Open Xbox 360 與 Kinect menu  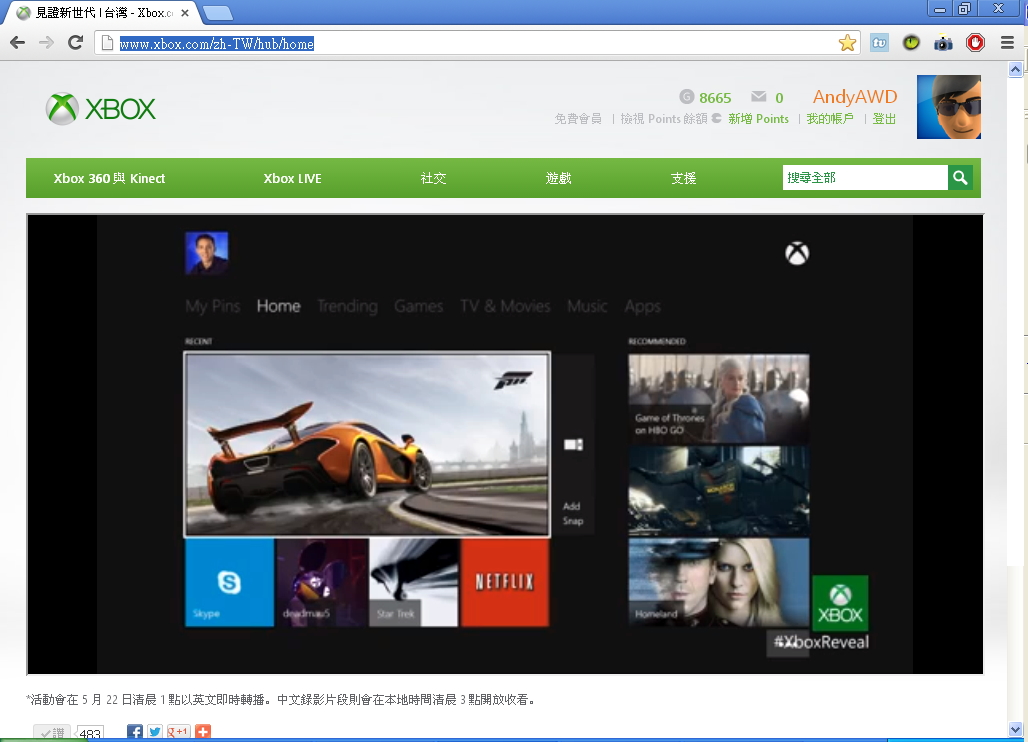(x=109, y=178)
